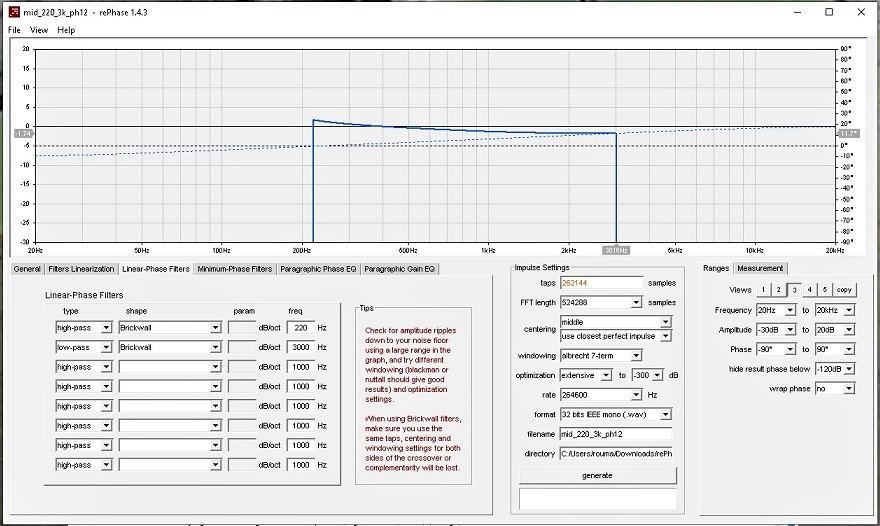This screenshot has width=880, height=526.
Task: Open the optimization extensive dropdown
Action: [x=606, y=375]
